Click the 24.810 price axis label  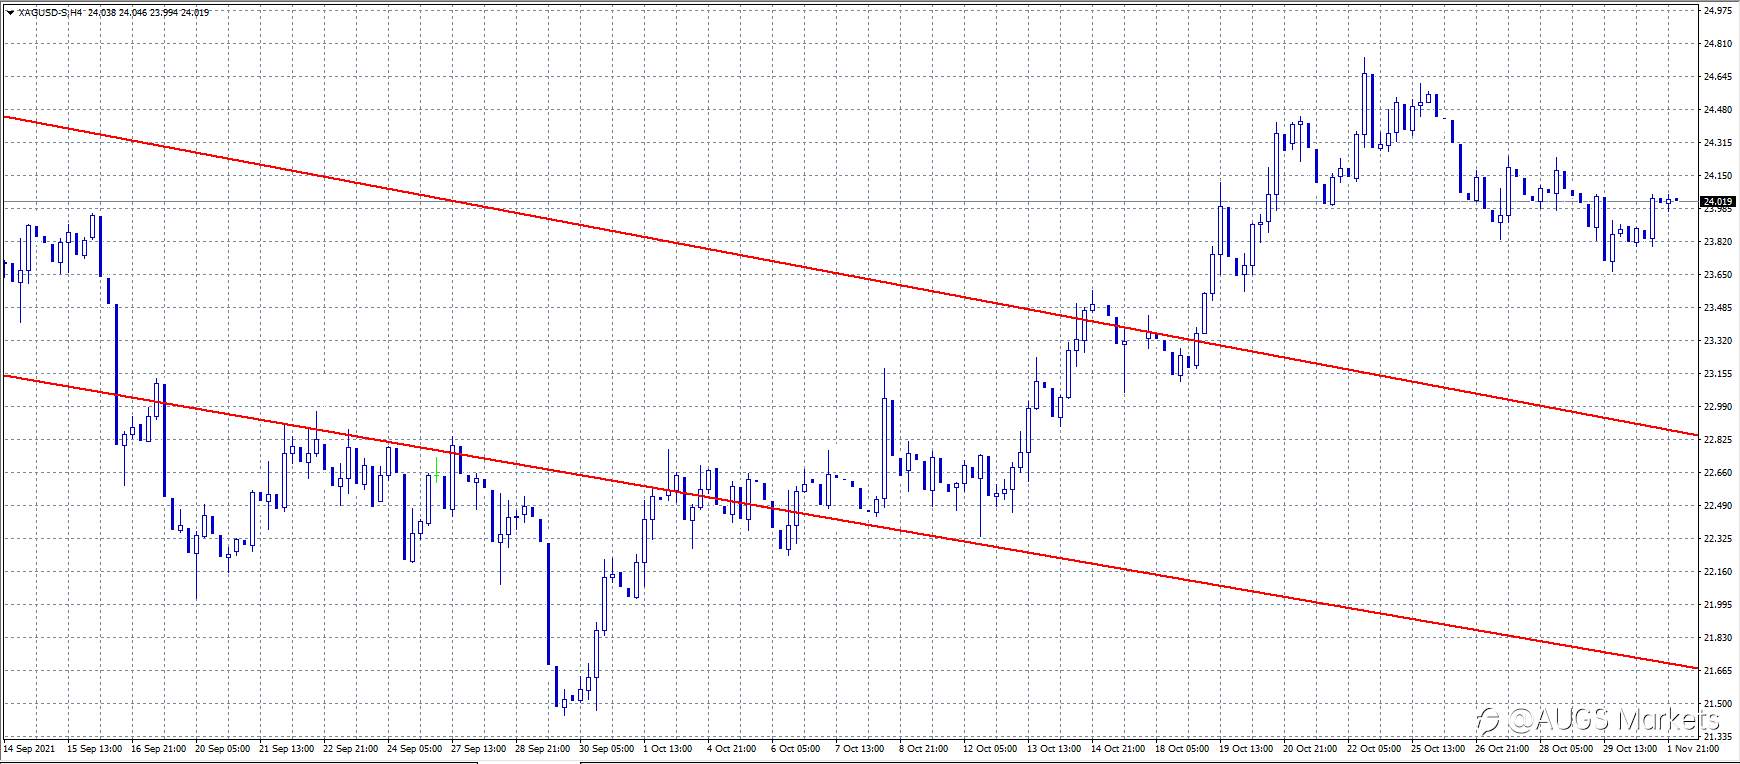click(x=1718, y=44)
